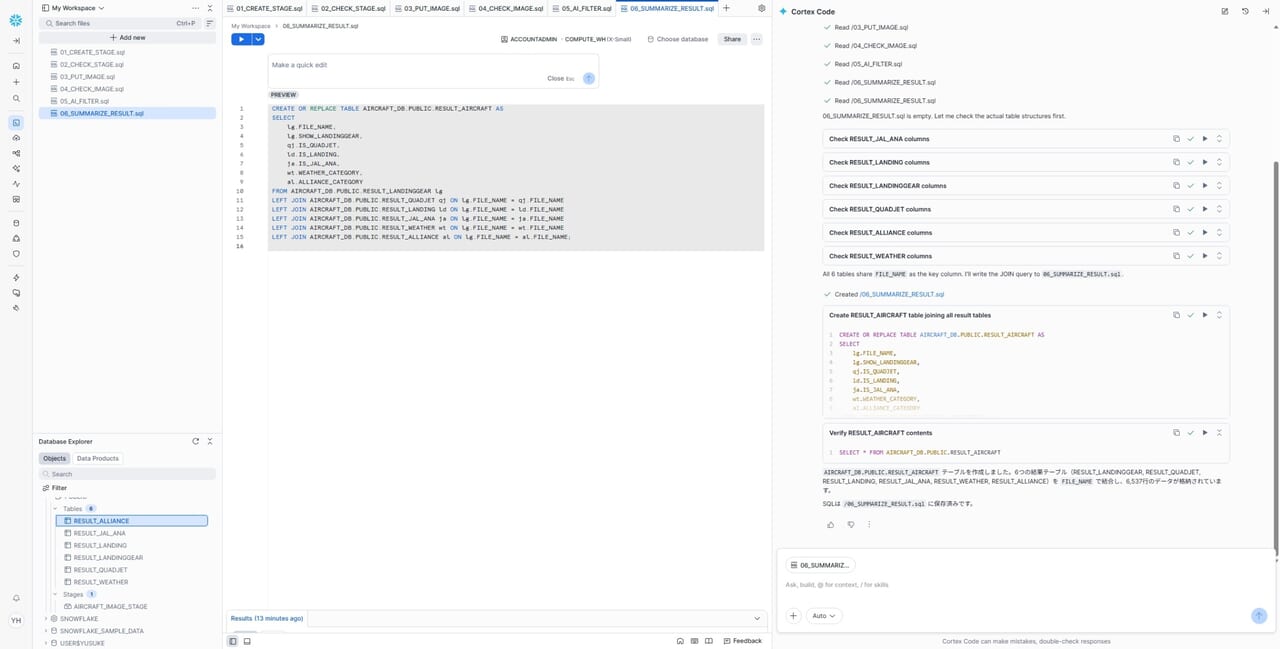Viewport: 1280px width, 649px height.
Task: Switch to Data Products view
Action: [98, 458]
